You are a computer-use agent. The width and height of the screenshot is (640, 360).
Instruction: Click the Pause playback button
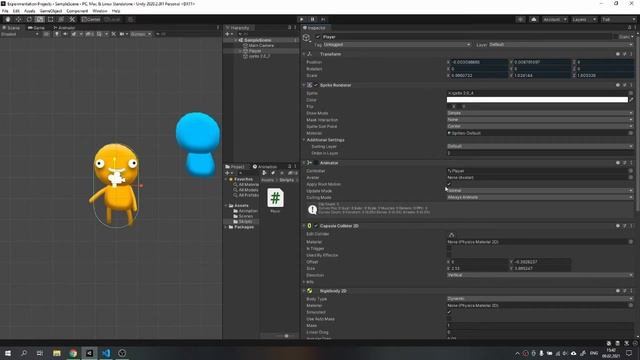[x=313, y=19]
